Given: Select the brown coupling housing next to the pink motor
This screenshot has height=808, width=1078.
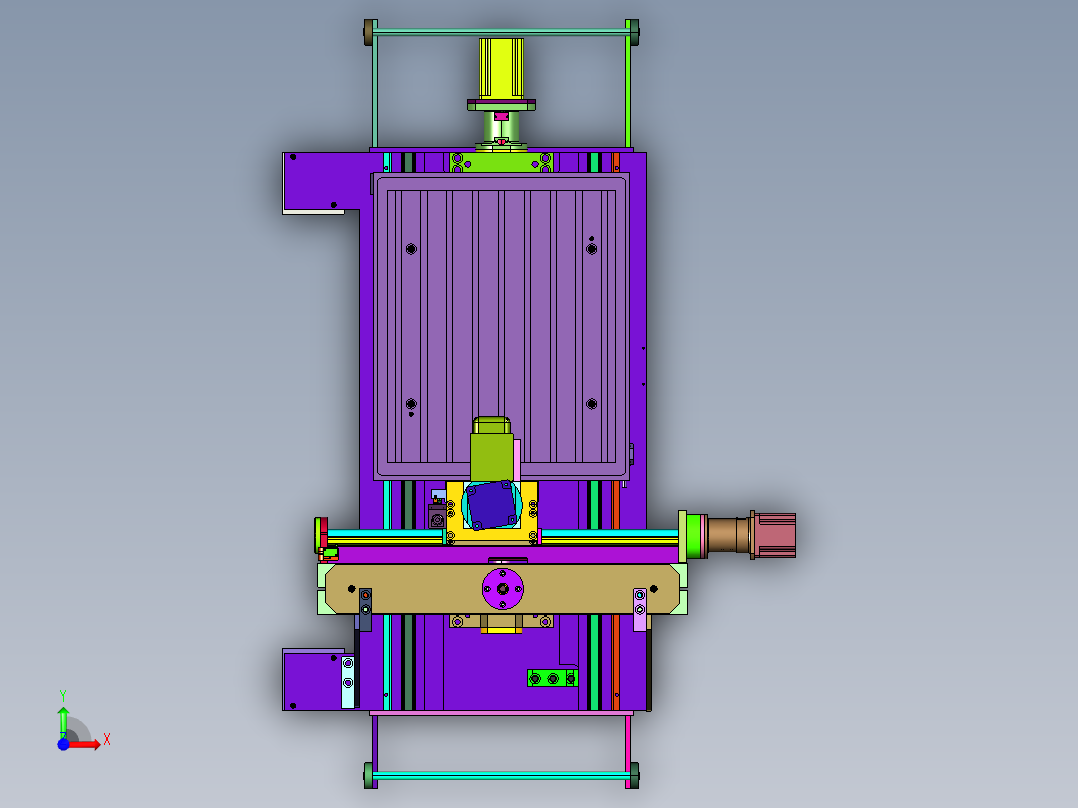Looking at the screenshot, I should pos(729,535).
